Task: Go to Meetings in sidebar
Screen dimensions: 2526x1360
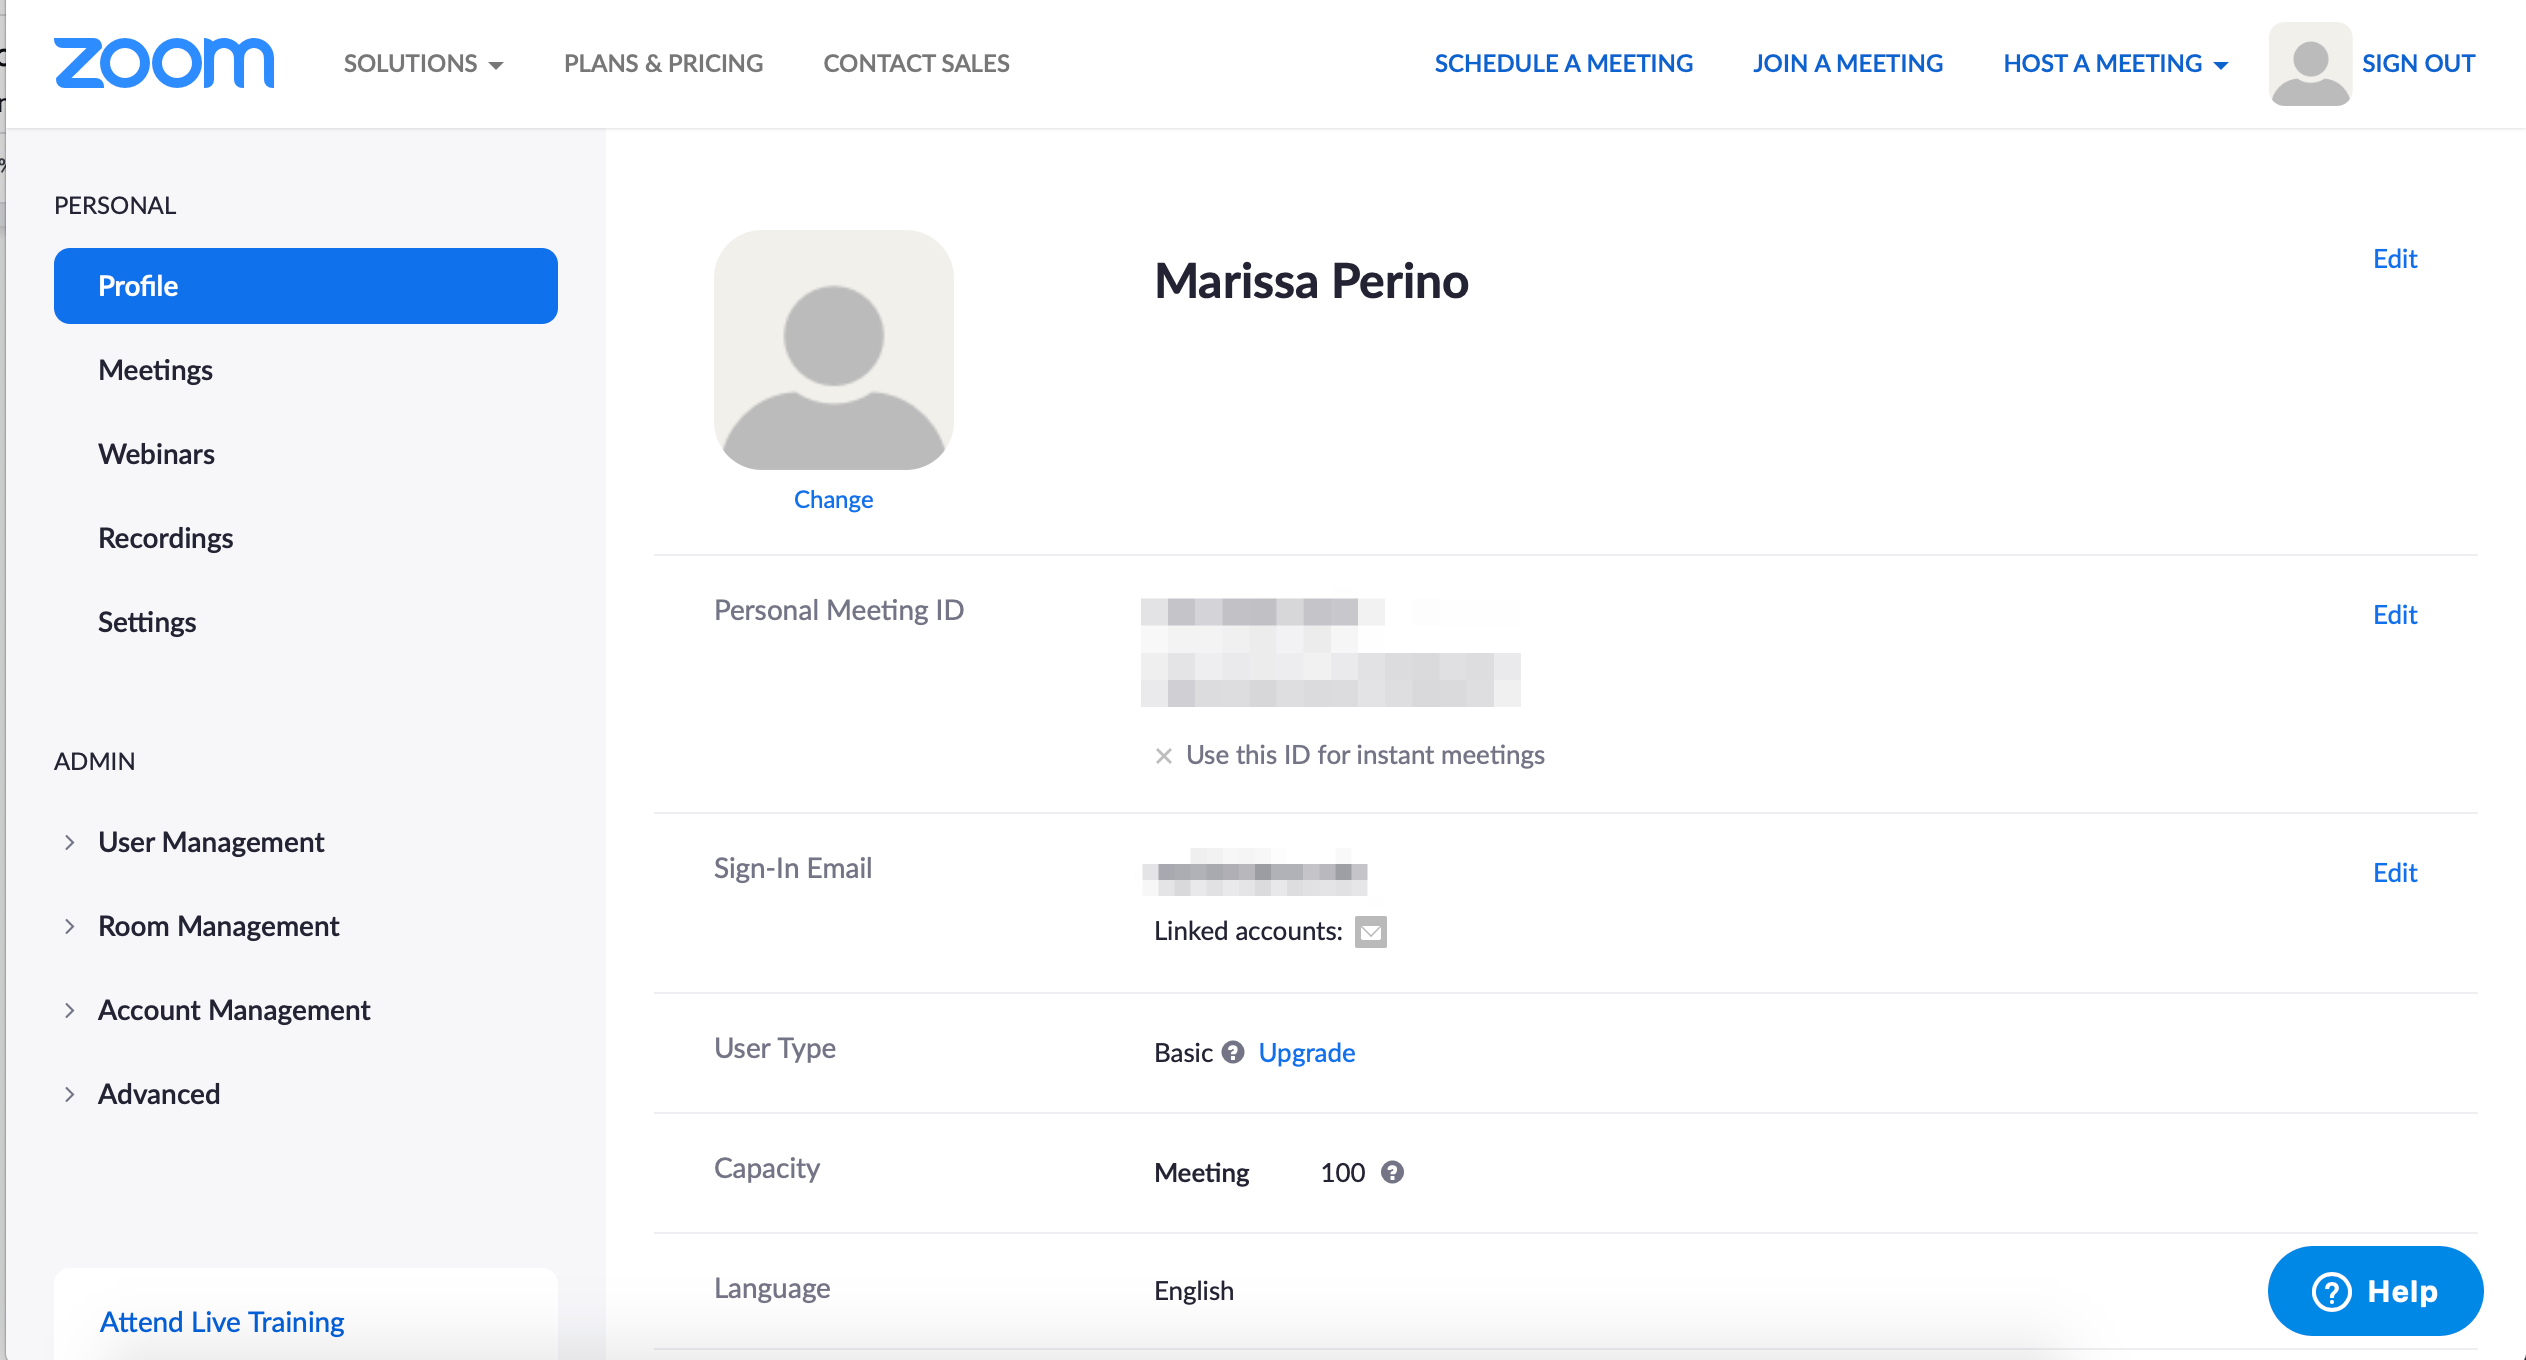Action: pos(155,370)
